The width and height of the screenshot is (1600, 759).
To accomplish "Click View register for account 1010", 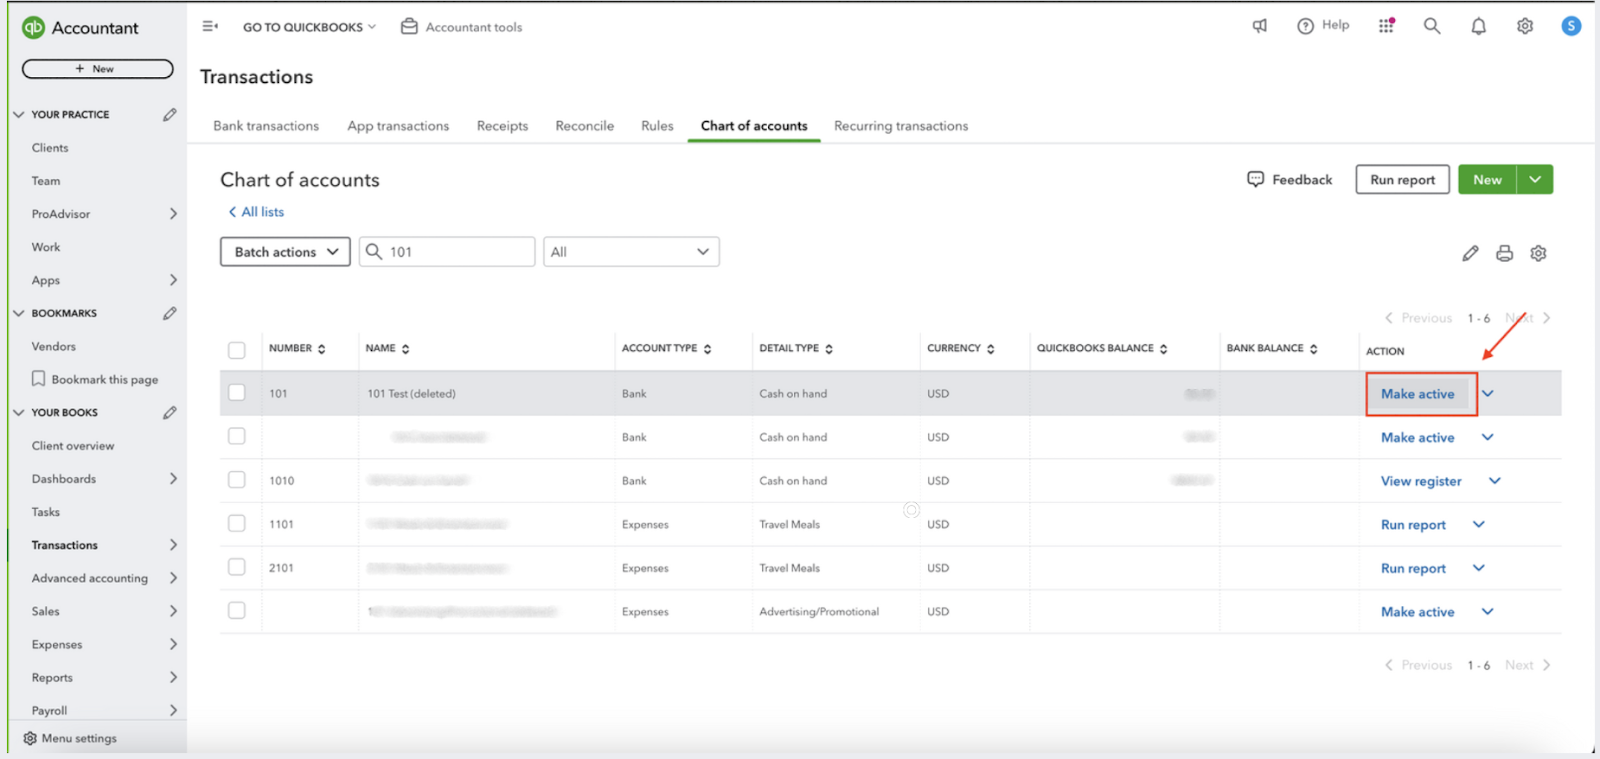I will coord(1421,481).
